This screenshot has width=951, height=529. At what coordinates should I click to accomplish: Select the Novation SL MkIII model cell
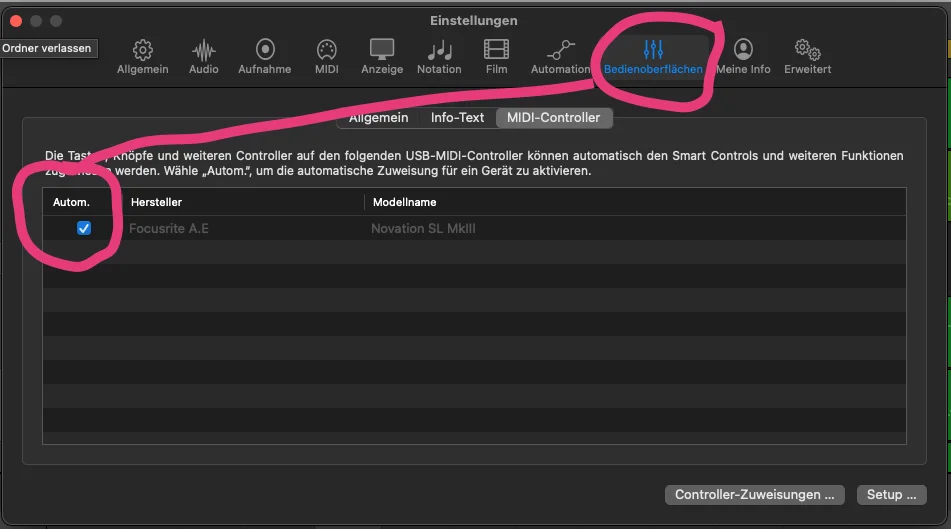pos(423,229)
